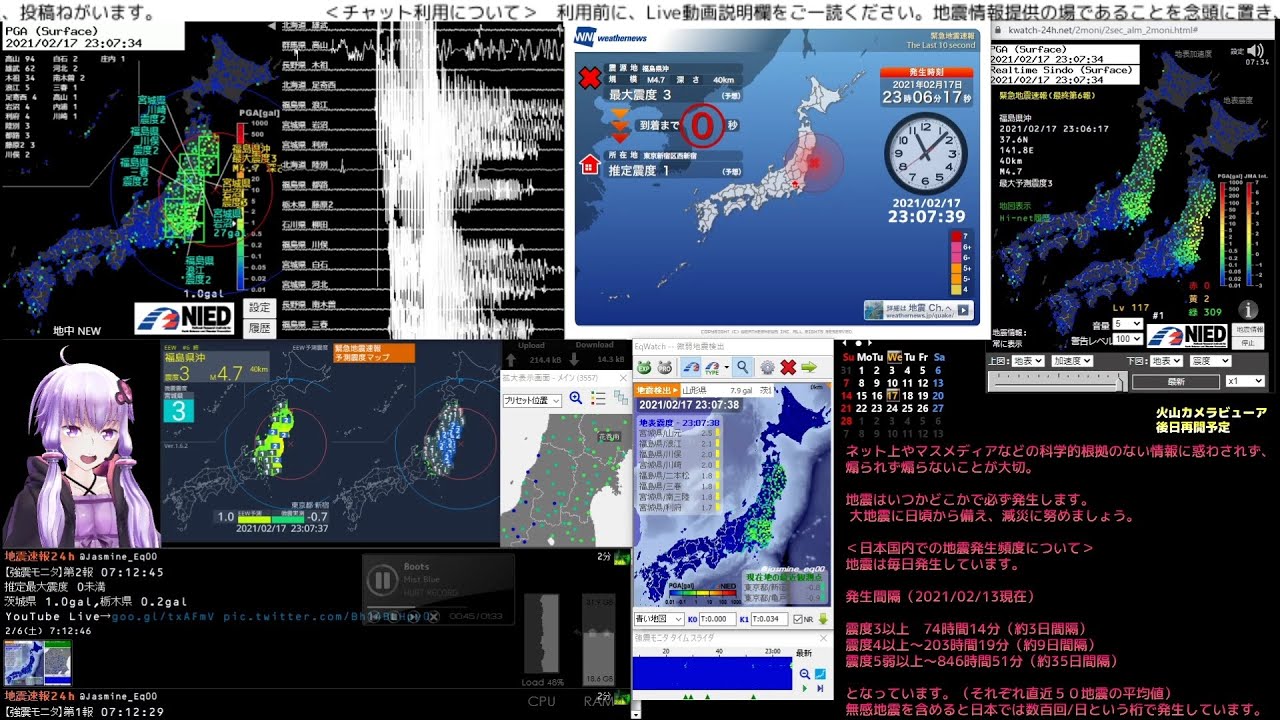This screenshot has width=1280, height=720.
Task: Open EqWatch settings gear icon
Action: point(767,367)
